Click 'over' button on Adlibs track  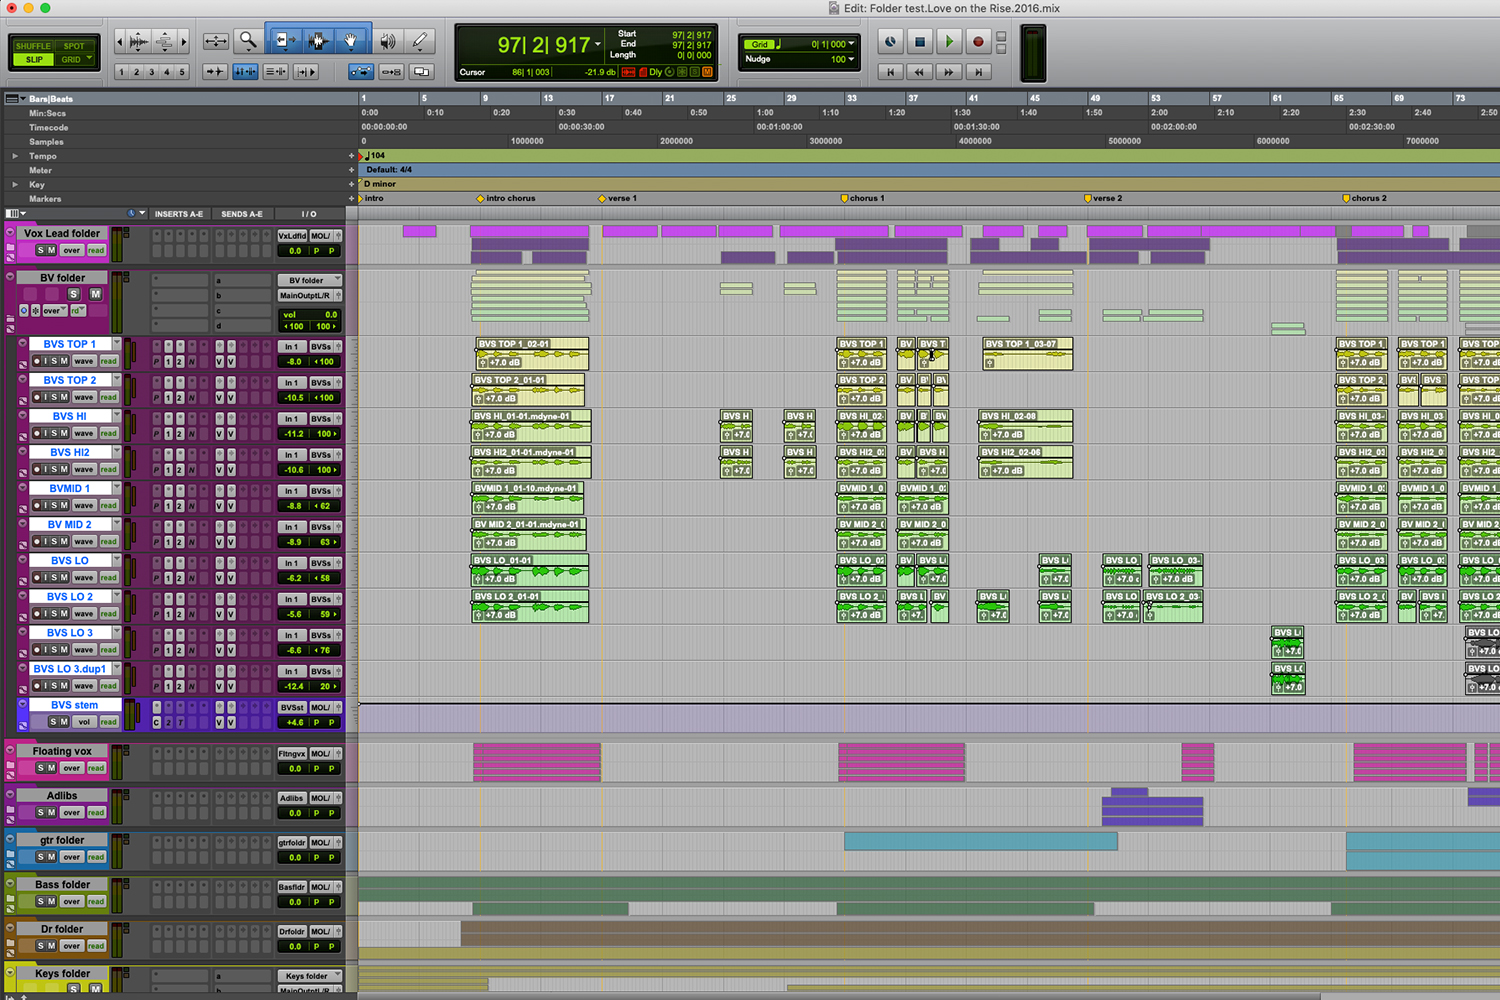[x=72, y=813]
